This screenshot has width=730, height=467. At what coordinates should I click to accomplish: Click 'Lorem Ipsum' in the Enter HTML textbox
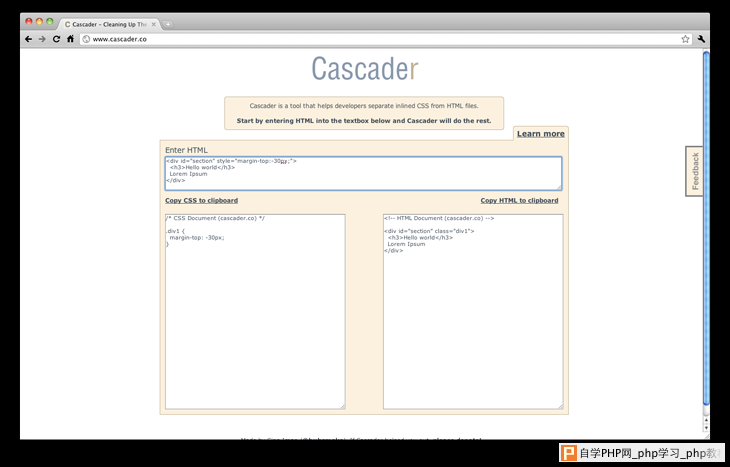pos(188,174)
